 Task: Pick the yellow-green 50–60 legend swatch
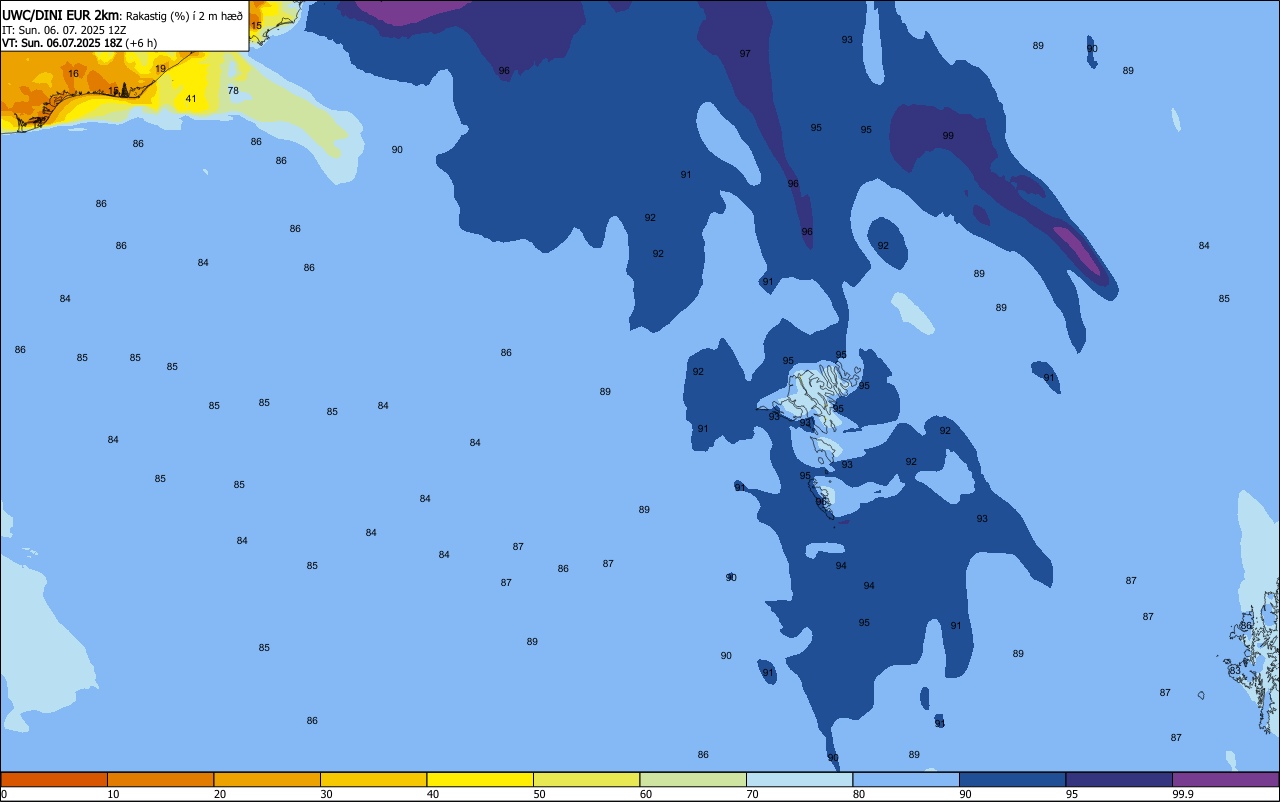point(586,780)
